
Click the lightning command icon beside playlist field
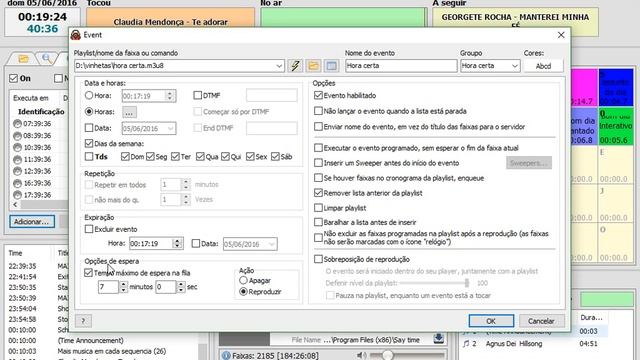(x=295, y=66)
